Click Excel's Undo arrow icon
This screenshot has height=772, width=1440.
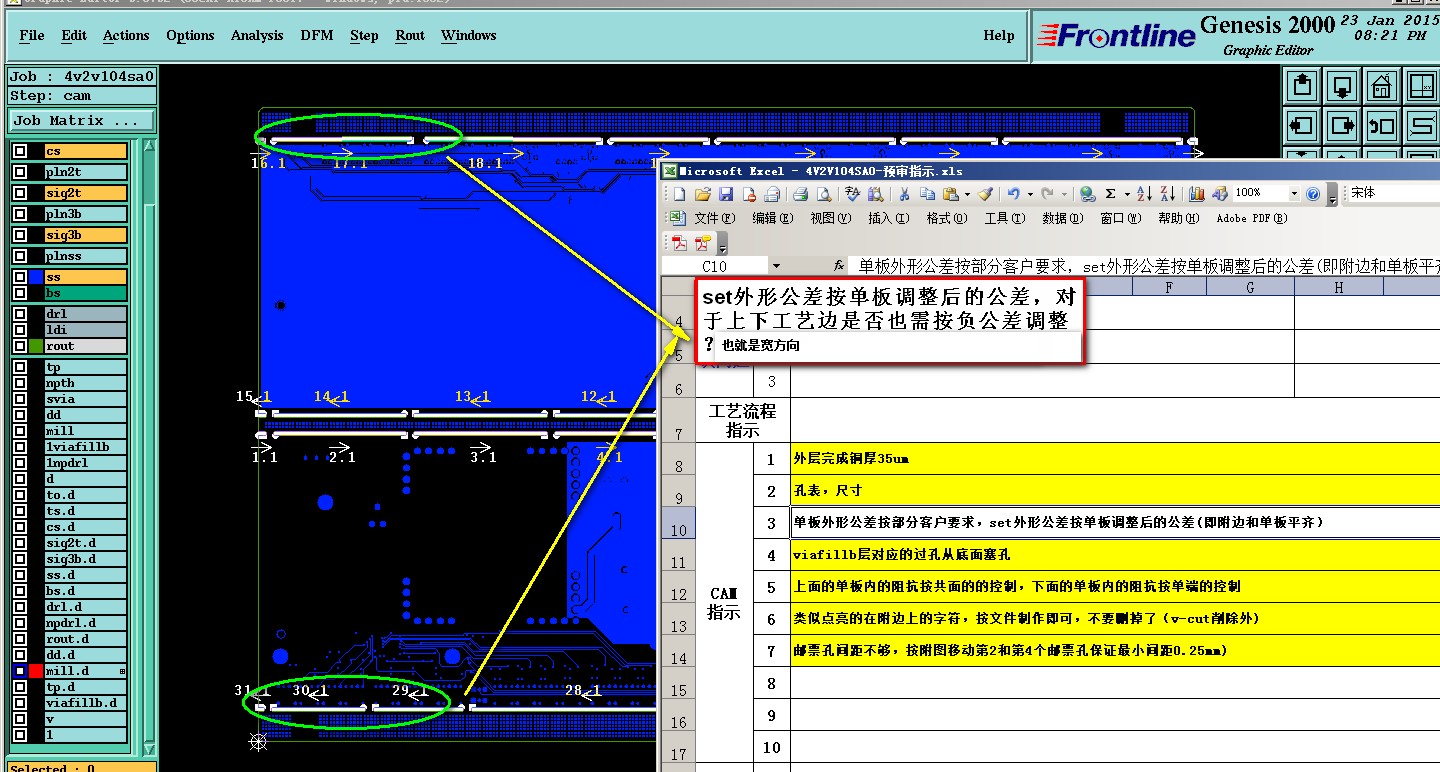tap(1014, 194)
